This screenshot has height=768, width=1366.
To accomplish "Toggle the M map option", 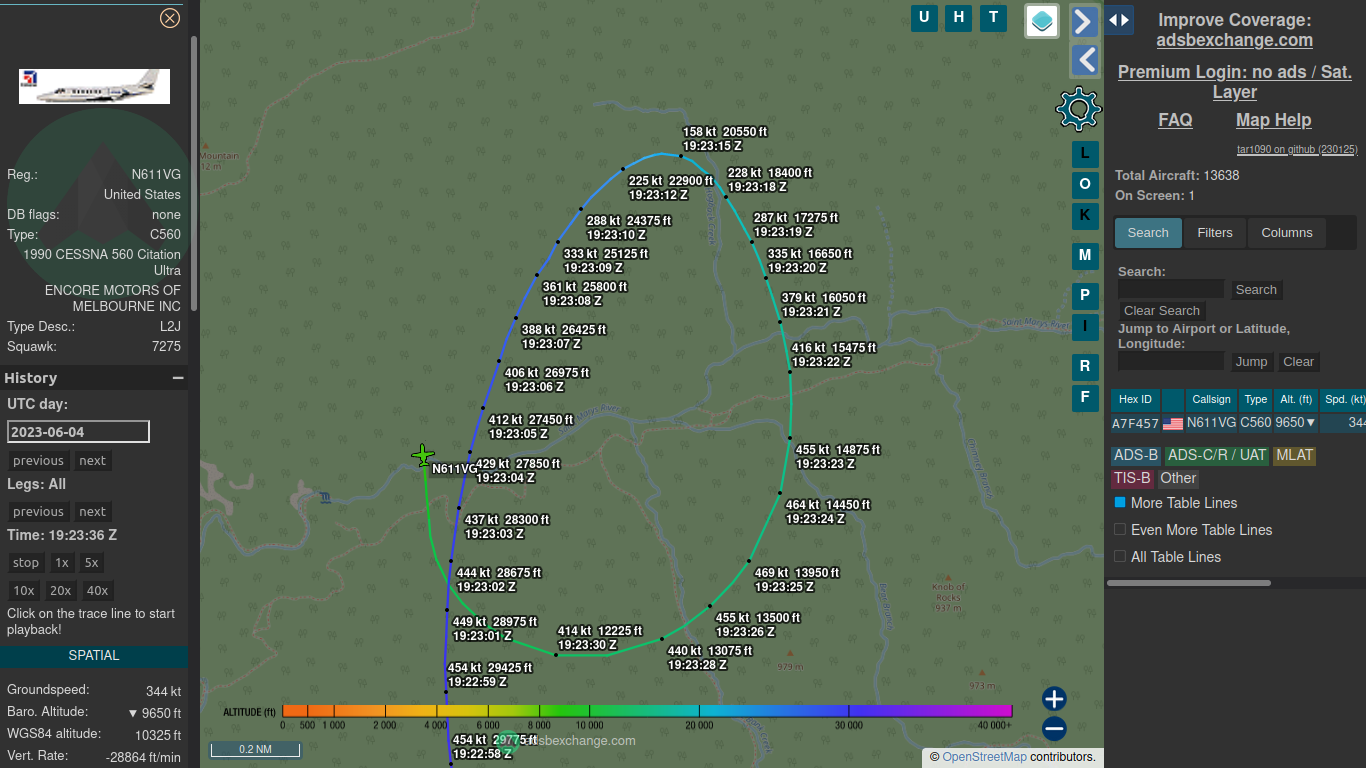I will 1085,256.
